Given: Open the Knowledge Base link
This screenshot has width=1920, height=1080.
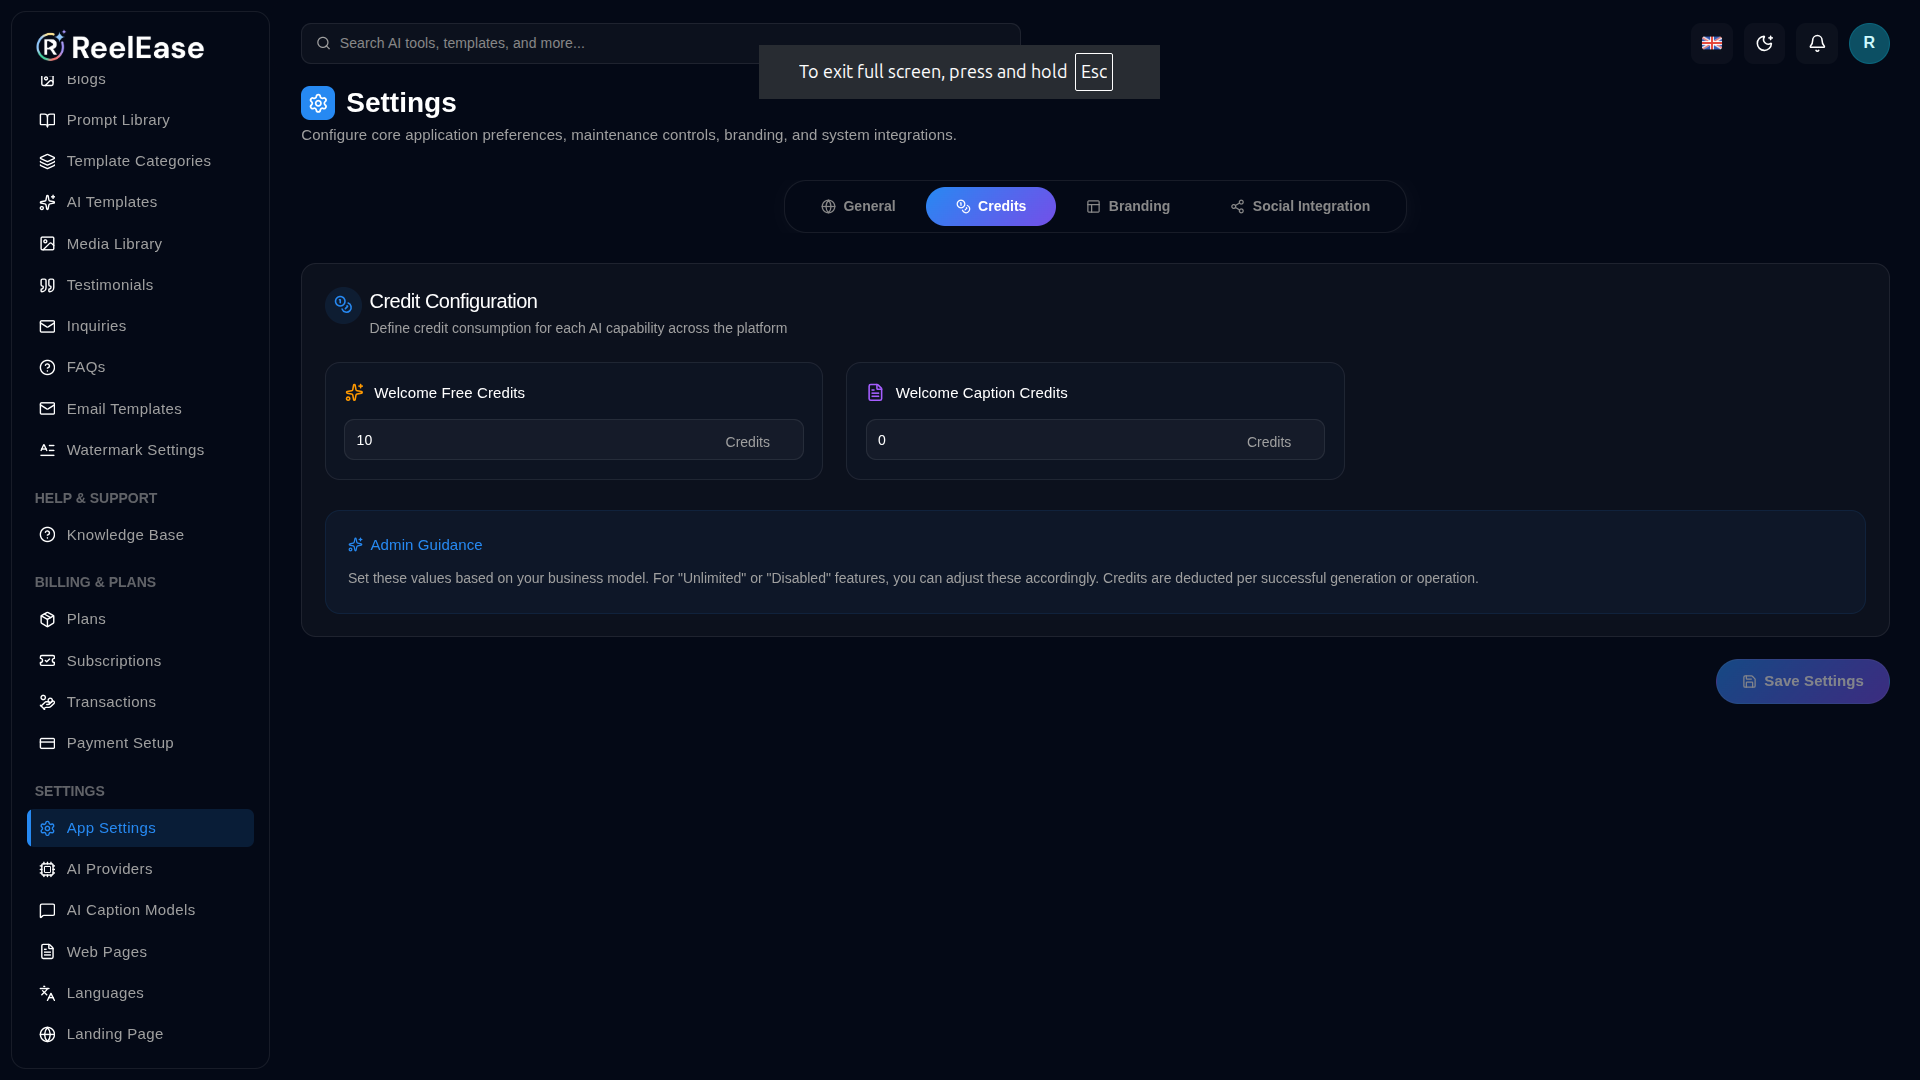Looking at the screenshot, I should pos(140,535).
